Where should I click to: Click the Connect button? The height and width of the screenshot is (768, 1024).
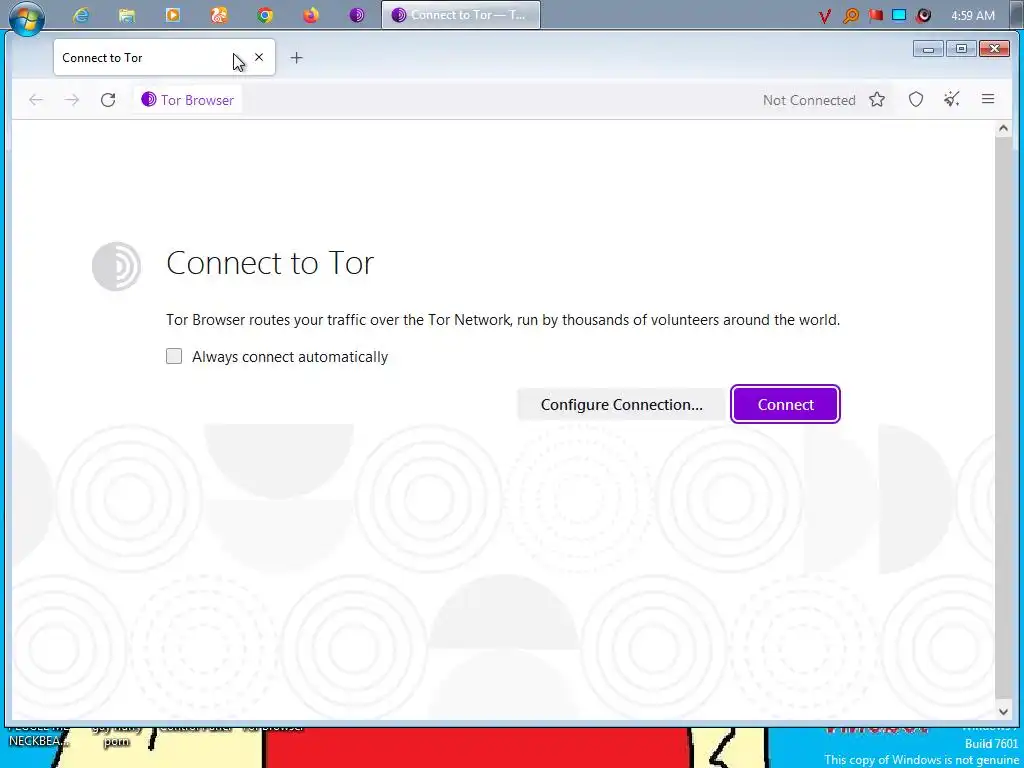click(x=785, y=404)
